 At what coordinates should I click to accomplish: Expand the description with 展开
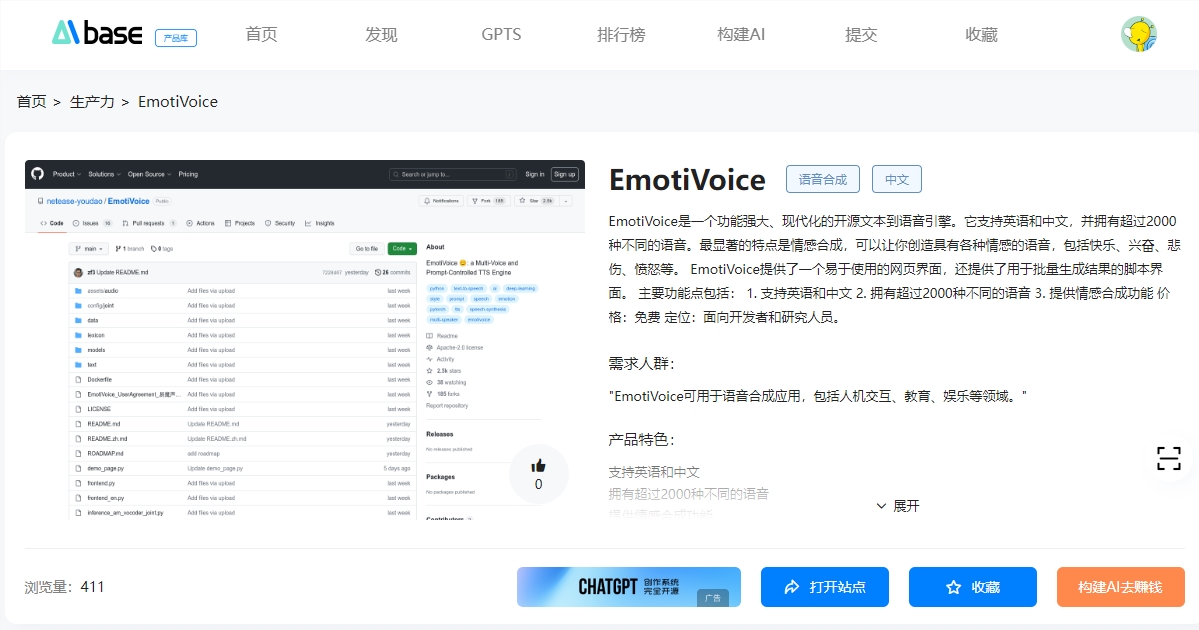(898, 506)
